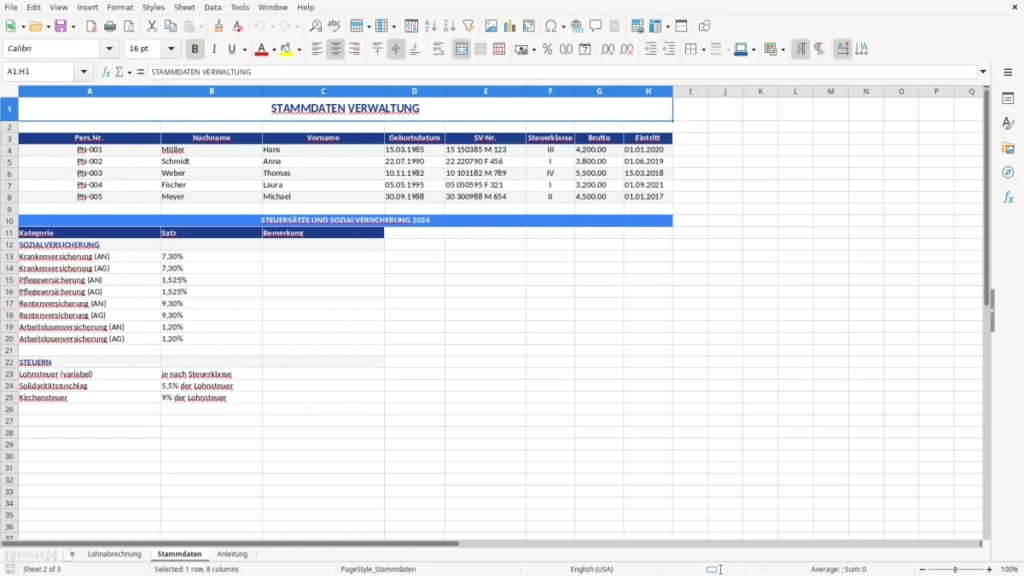The image size is (1024, 576).
Task: Click the Save document icon
Action: coord(61,26)
